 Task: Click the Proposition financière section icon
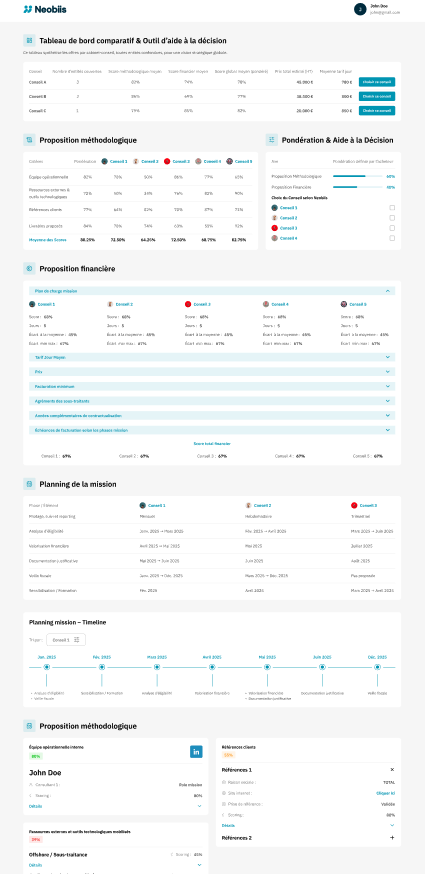29,269
